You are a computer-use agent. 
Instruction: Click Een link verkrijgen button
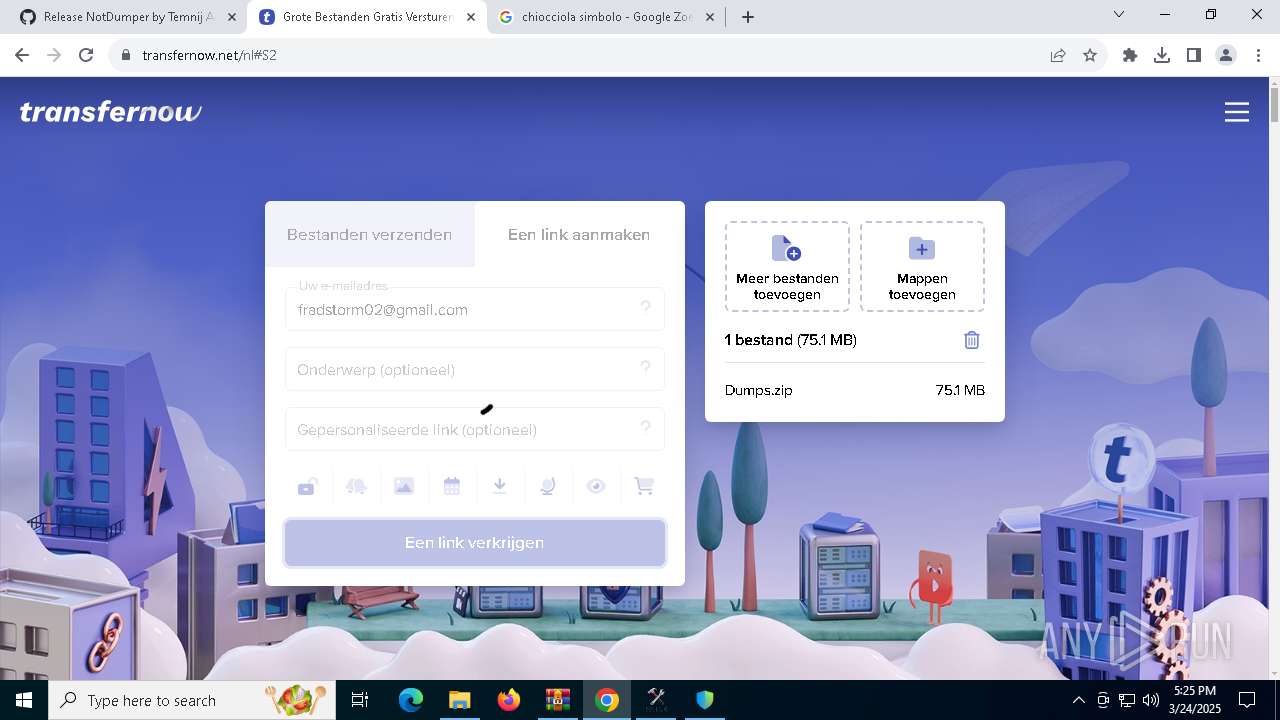[x=475, y=543]
